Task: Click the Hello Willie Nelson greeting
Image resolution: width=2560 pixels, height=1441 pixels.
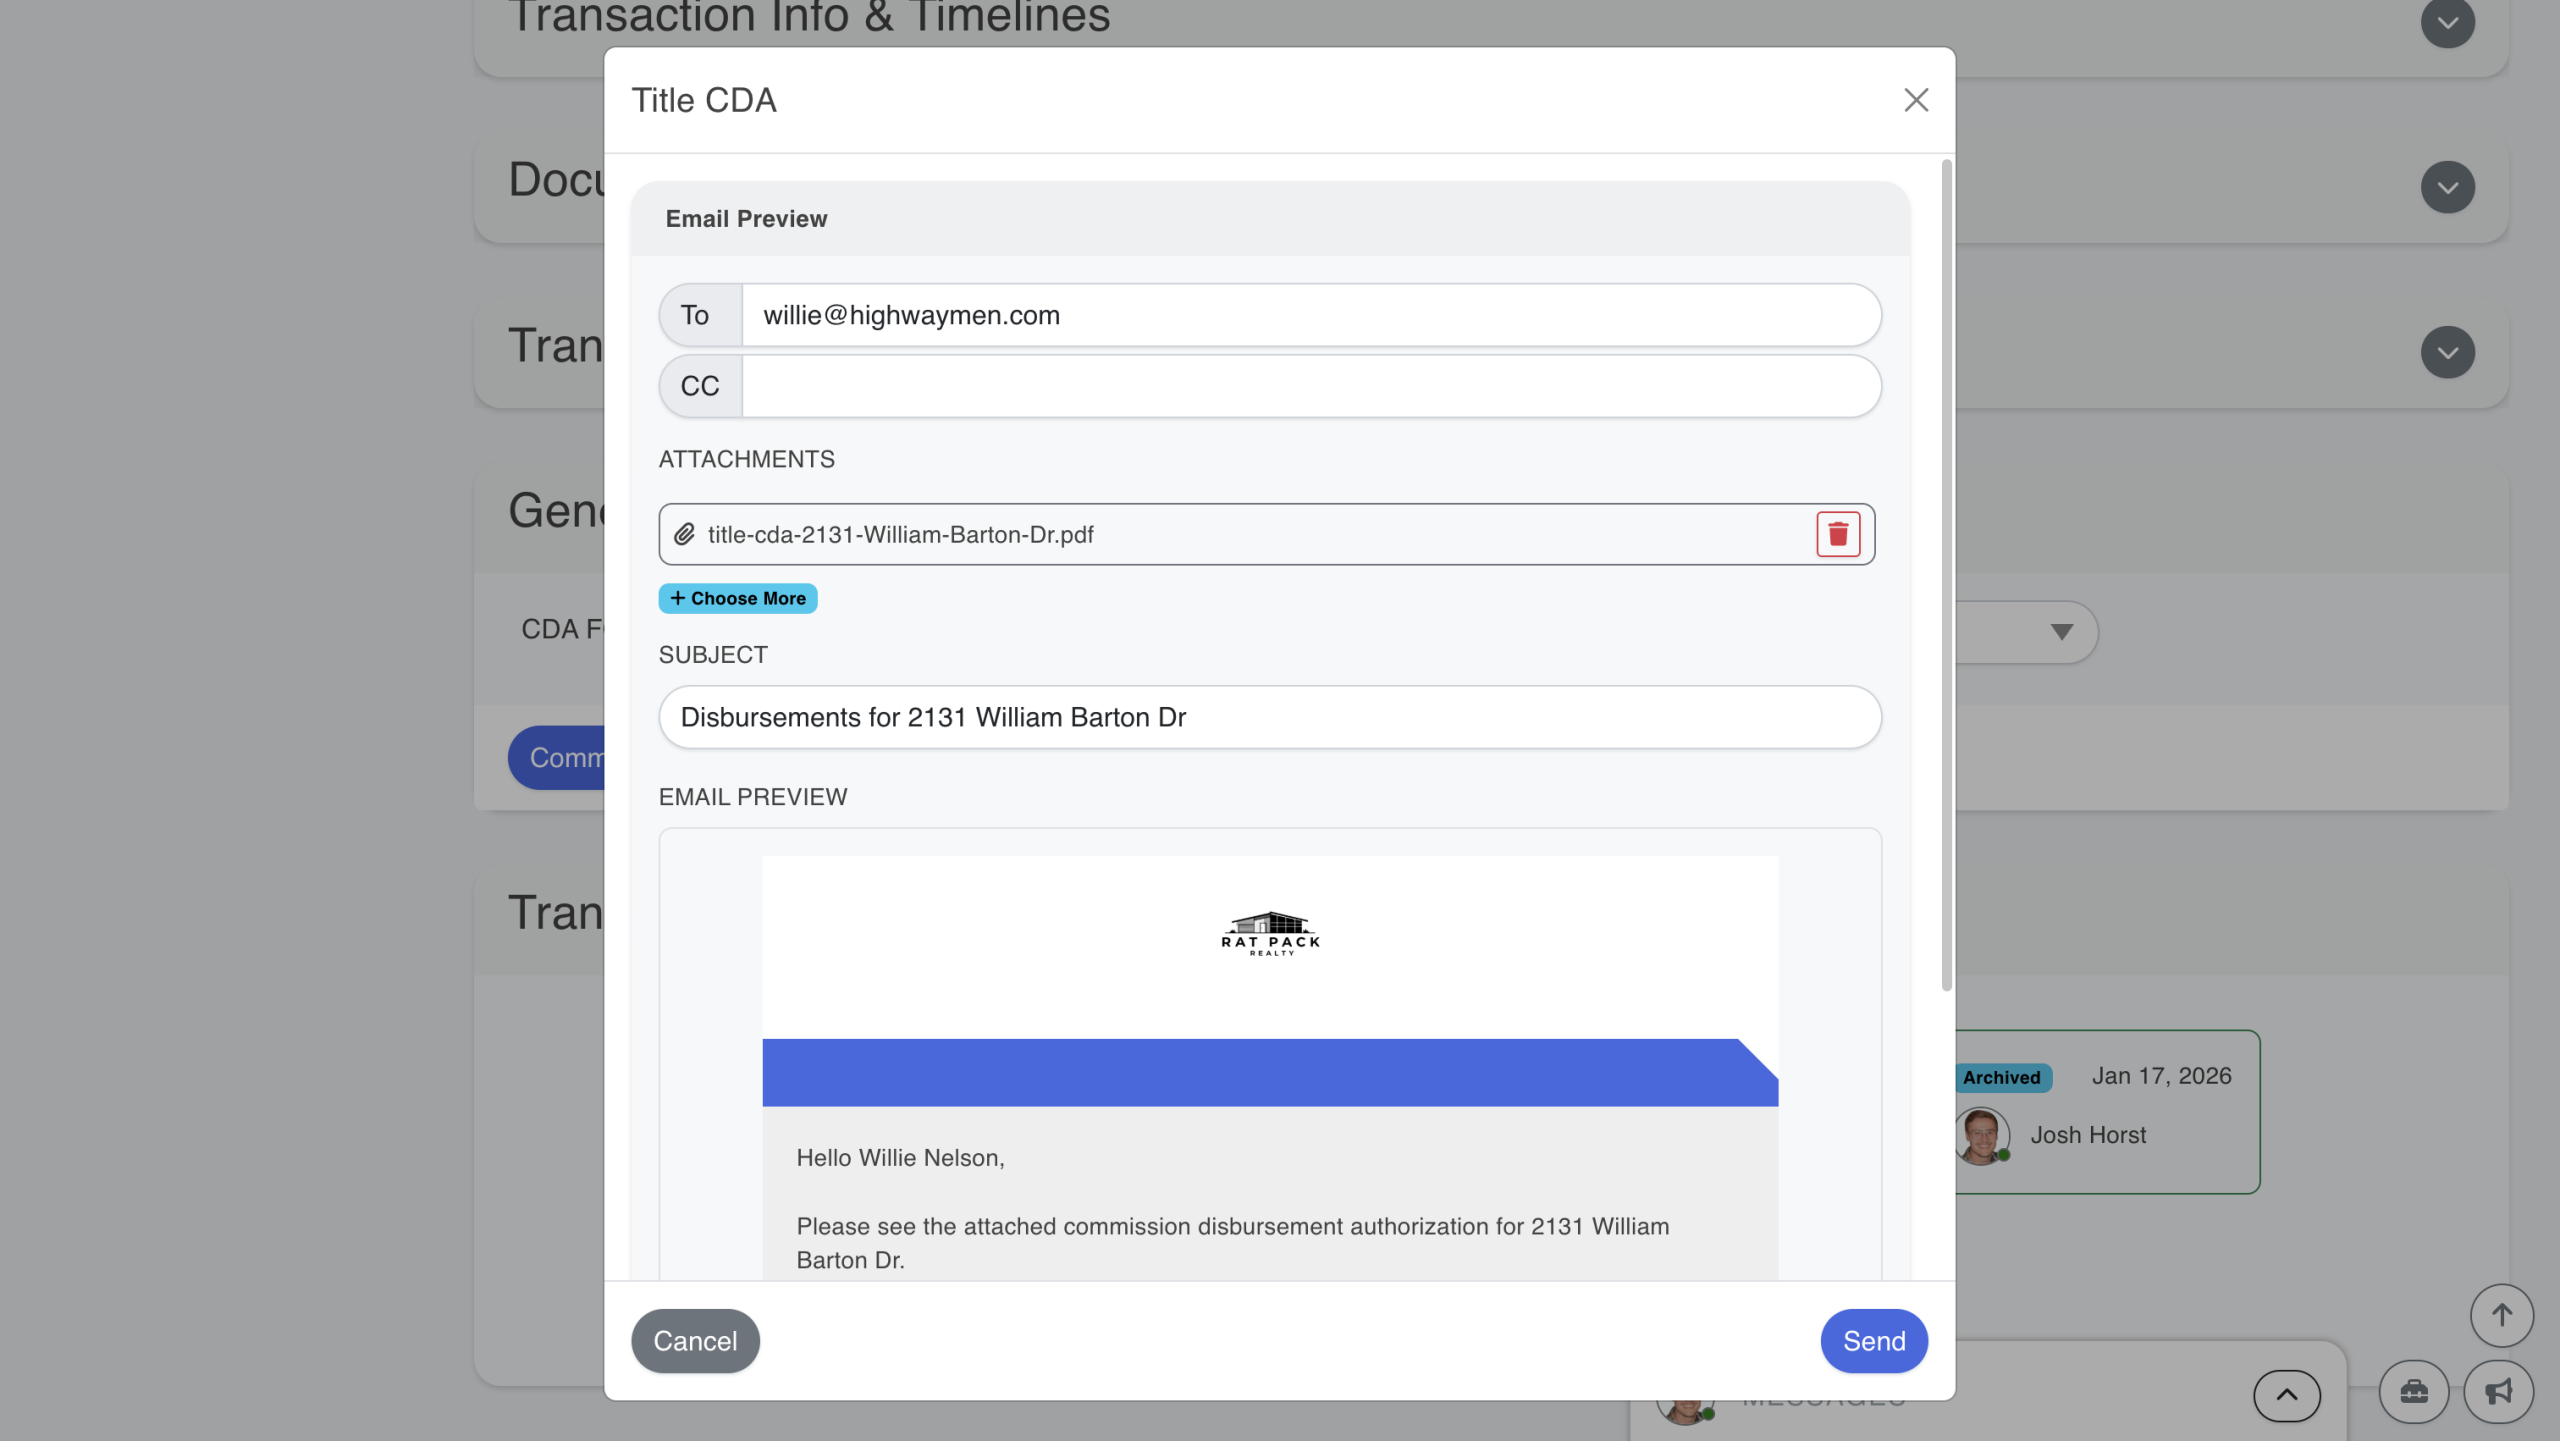Action: 900,1158
